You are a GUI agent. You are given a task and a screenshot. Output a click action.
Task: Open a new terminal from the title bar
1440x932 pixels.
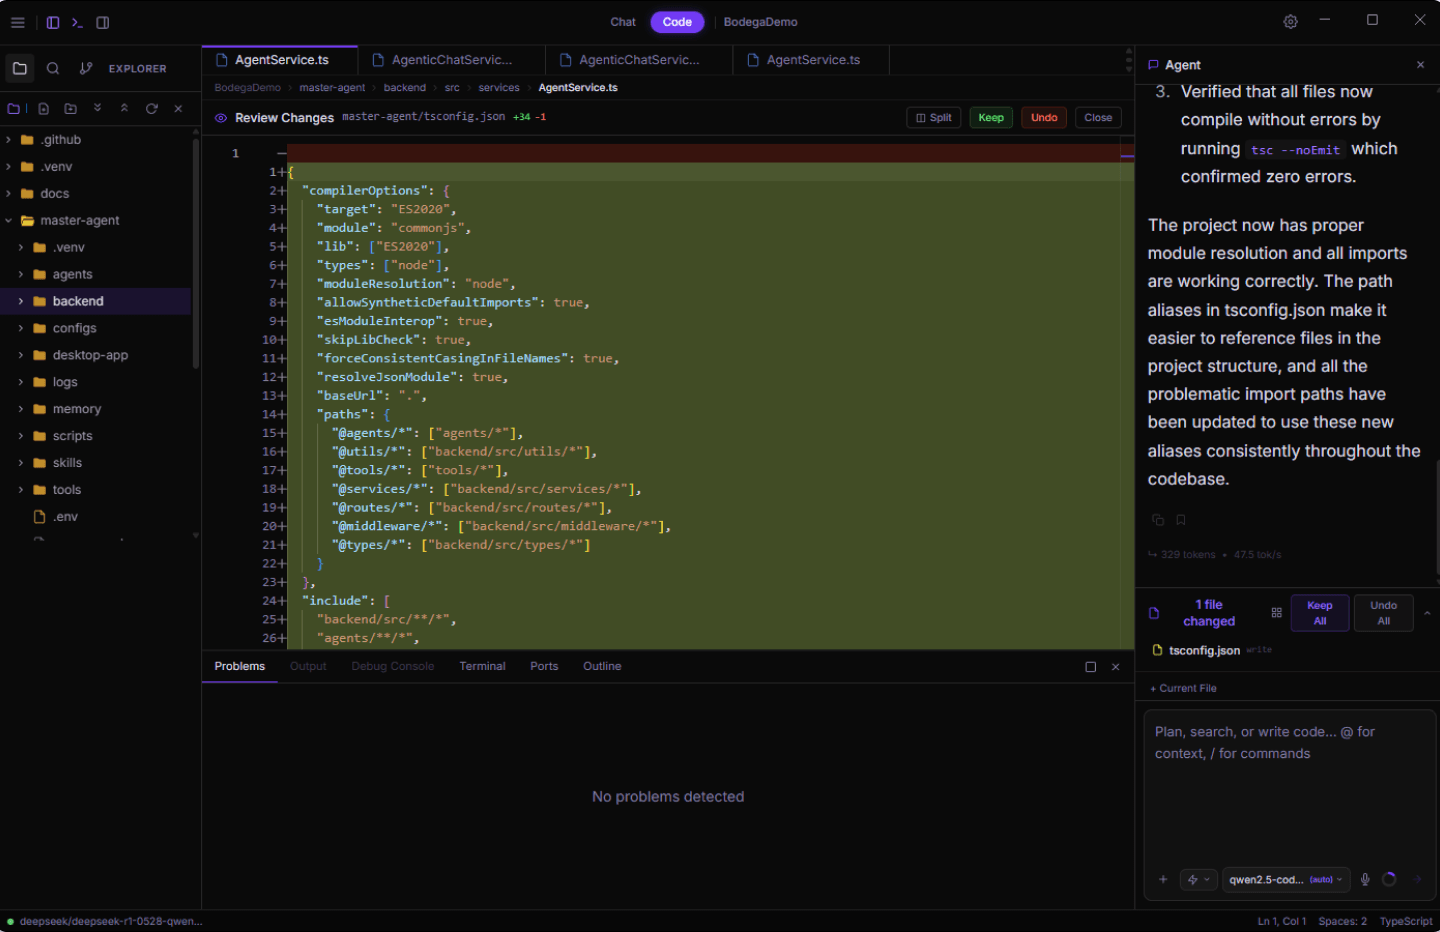coord(78,22)
